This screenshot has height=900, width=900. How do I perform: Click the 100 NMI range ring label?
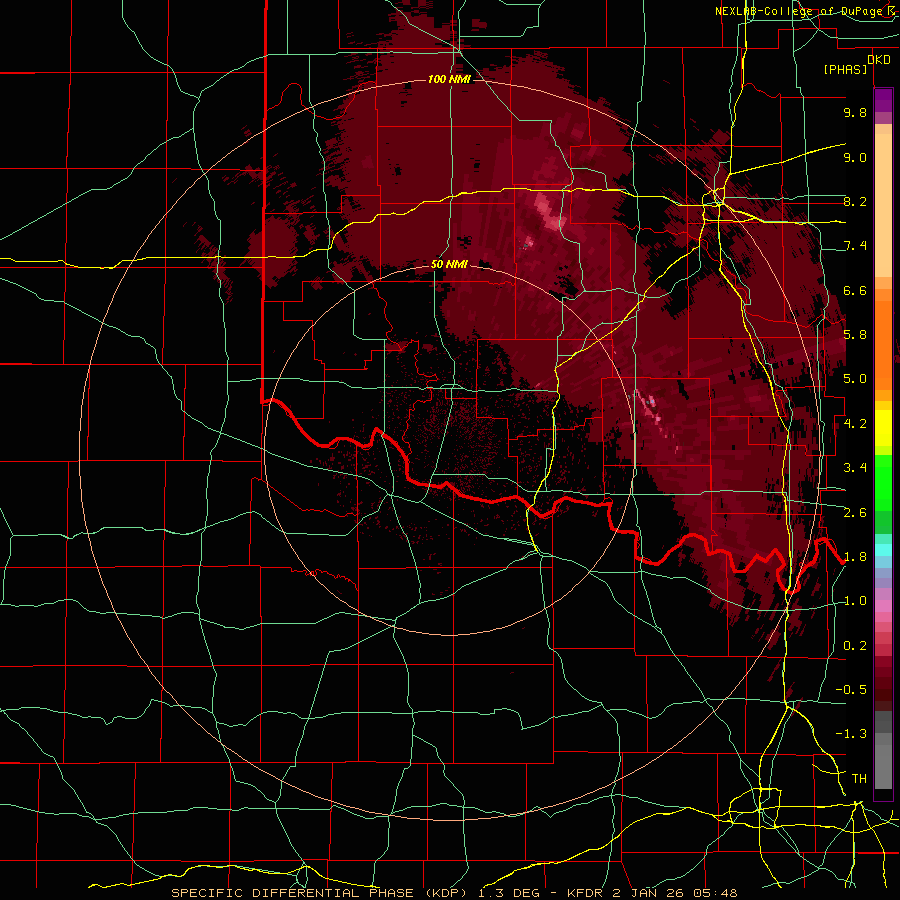click(x=449, y=79)
